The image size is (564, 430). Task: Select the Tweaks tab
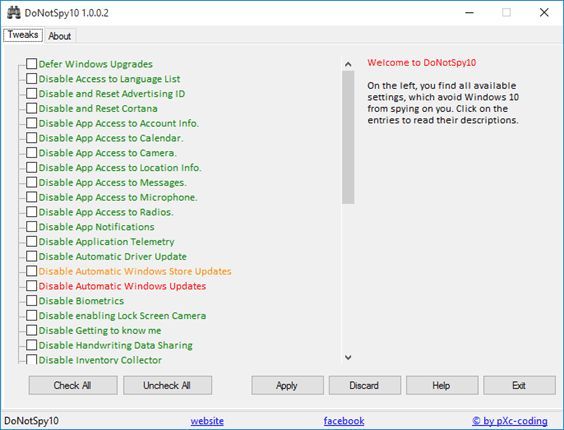pyautogui.click(x=23, y=35)
